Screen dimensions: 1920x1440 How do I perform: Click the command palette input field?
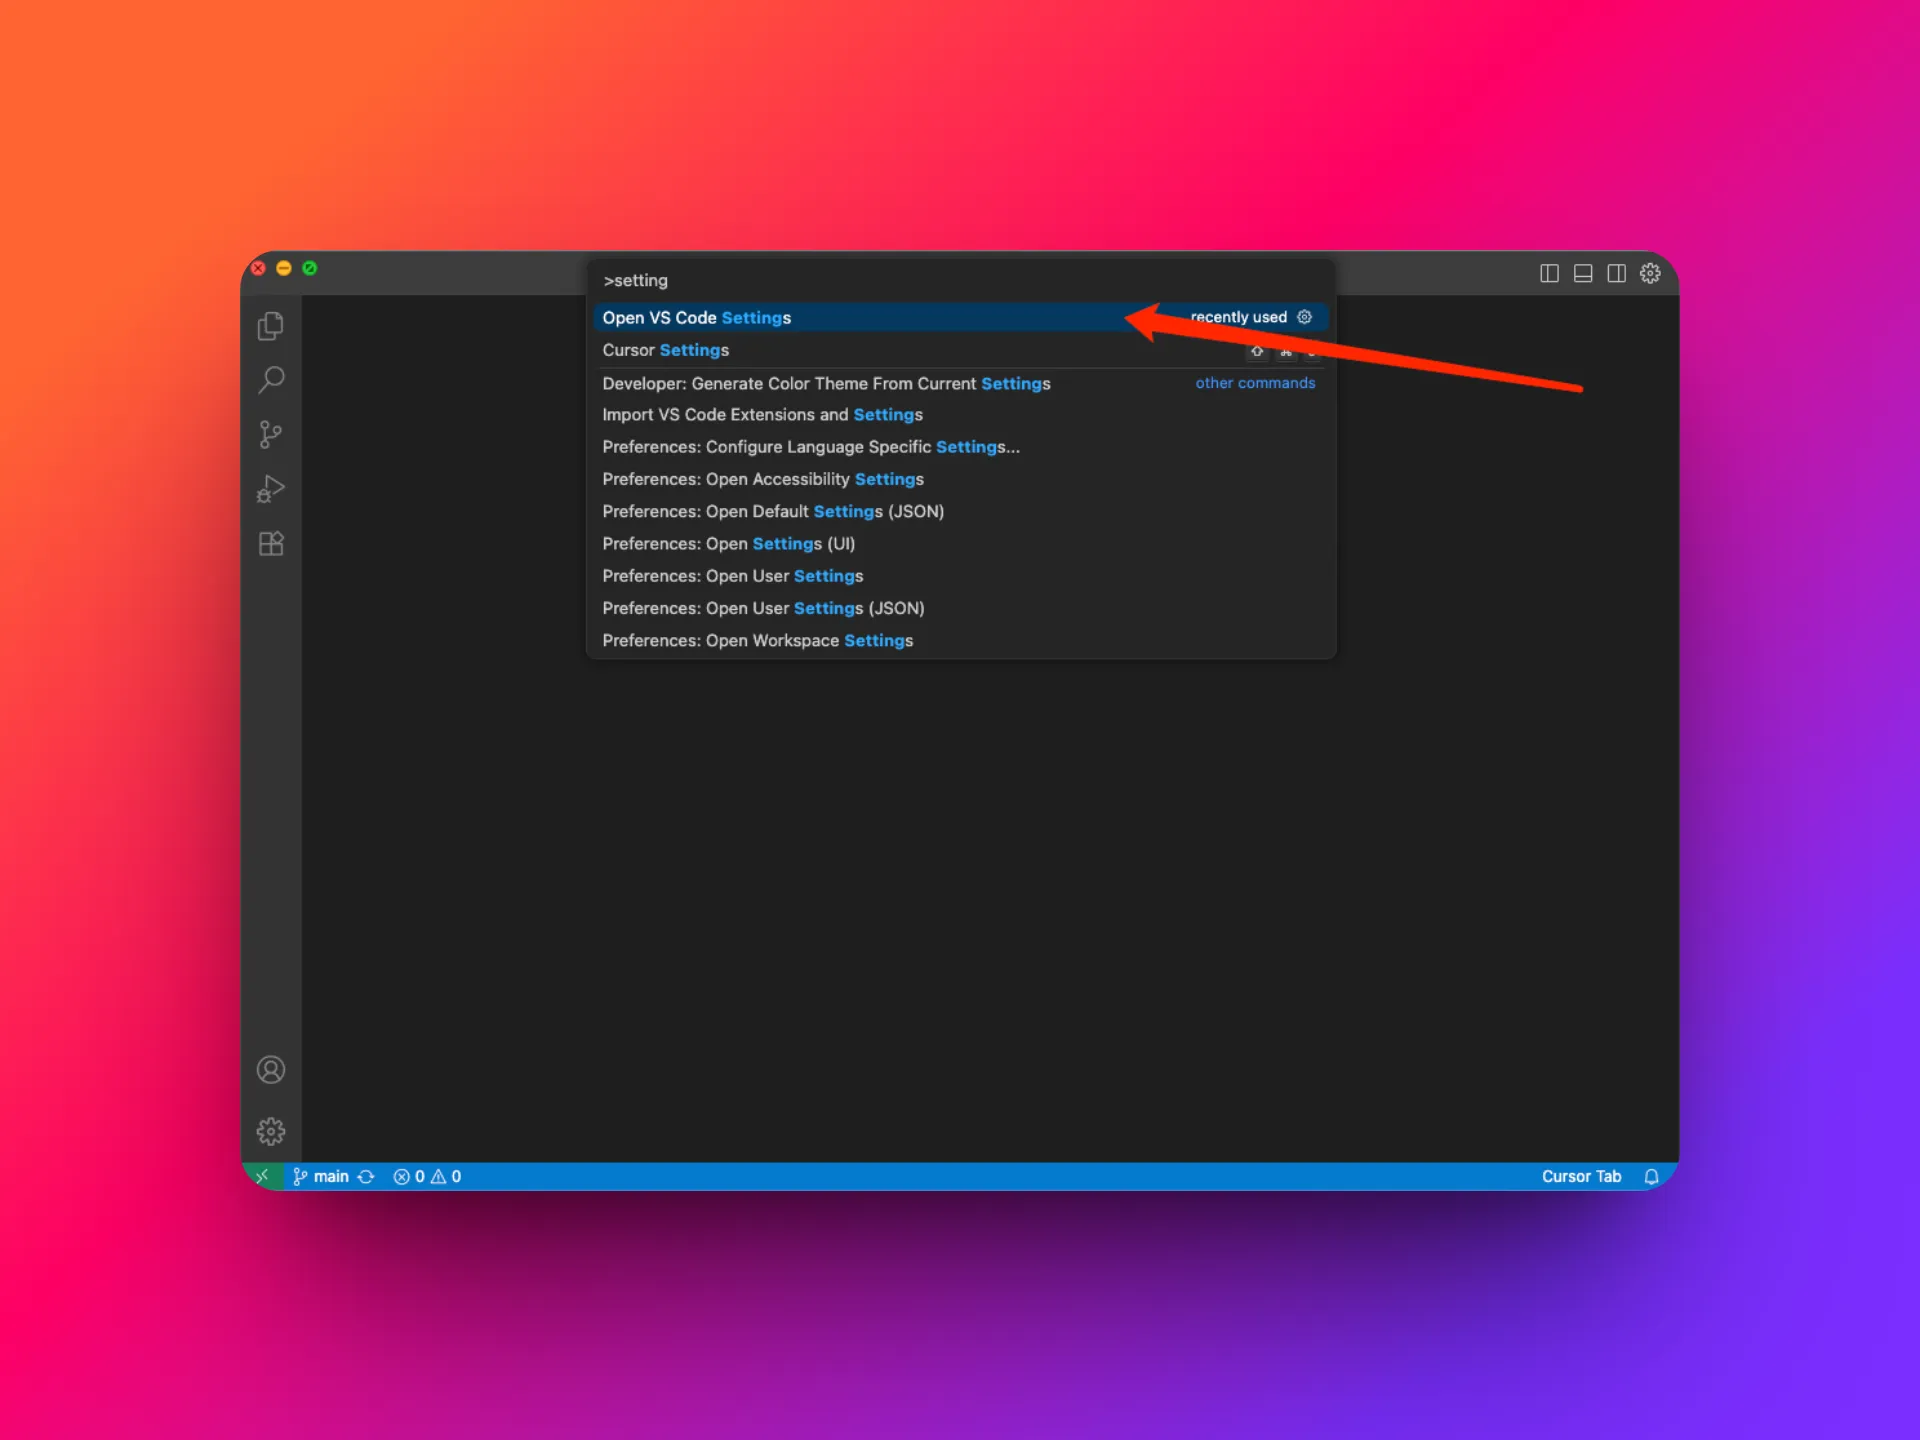(x=960, y=280)
